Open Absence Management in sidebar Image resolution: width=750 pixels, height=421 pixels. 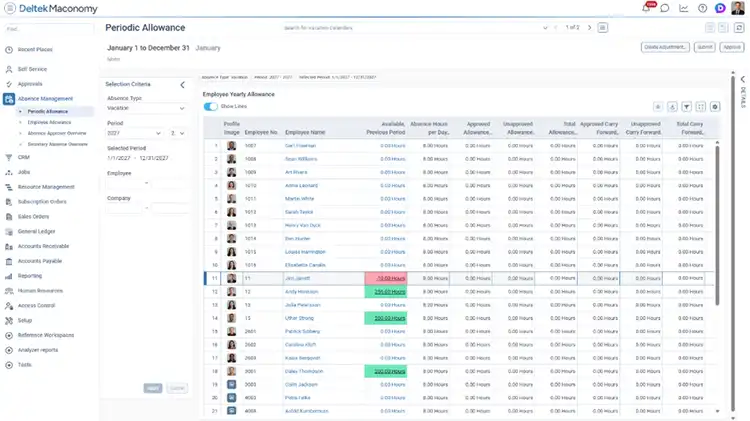tap(45, 99)
